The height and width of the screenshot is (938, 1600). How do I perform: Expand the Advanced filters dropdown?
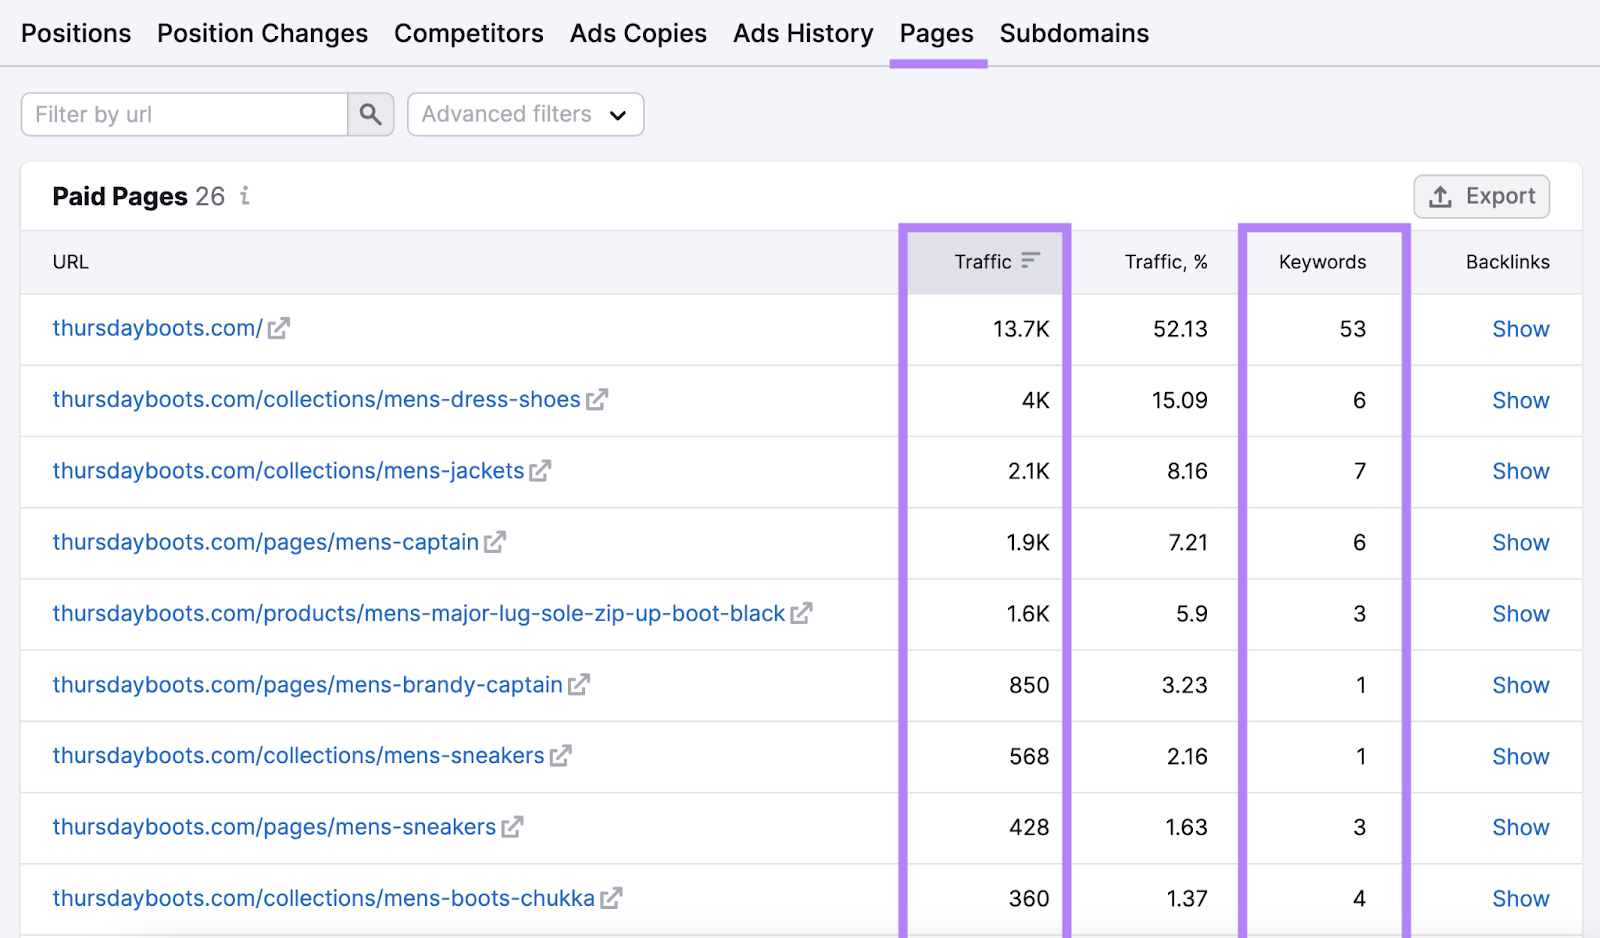tap(524, 114)
